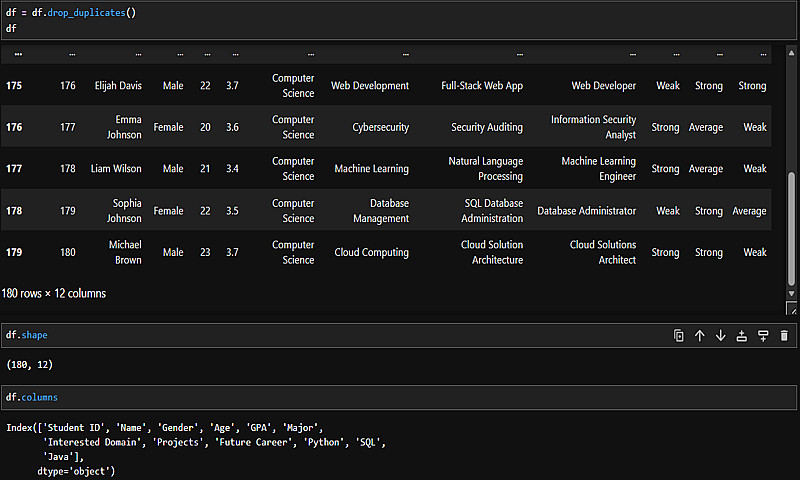Duplicate the df.shape cell

[679, 336]
